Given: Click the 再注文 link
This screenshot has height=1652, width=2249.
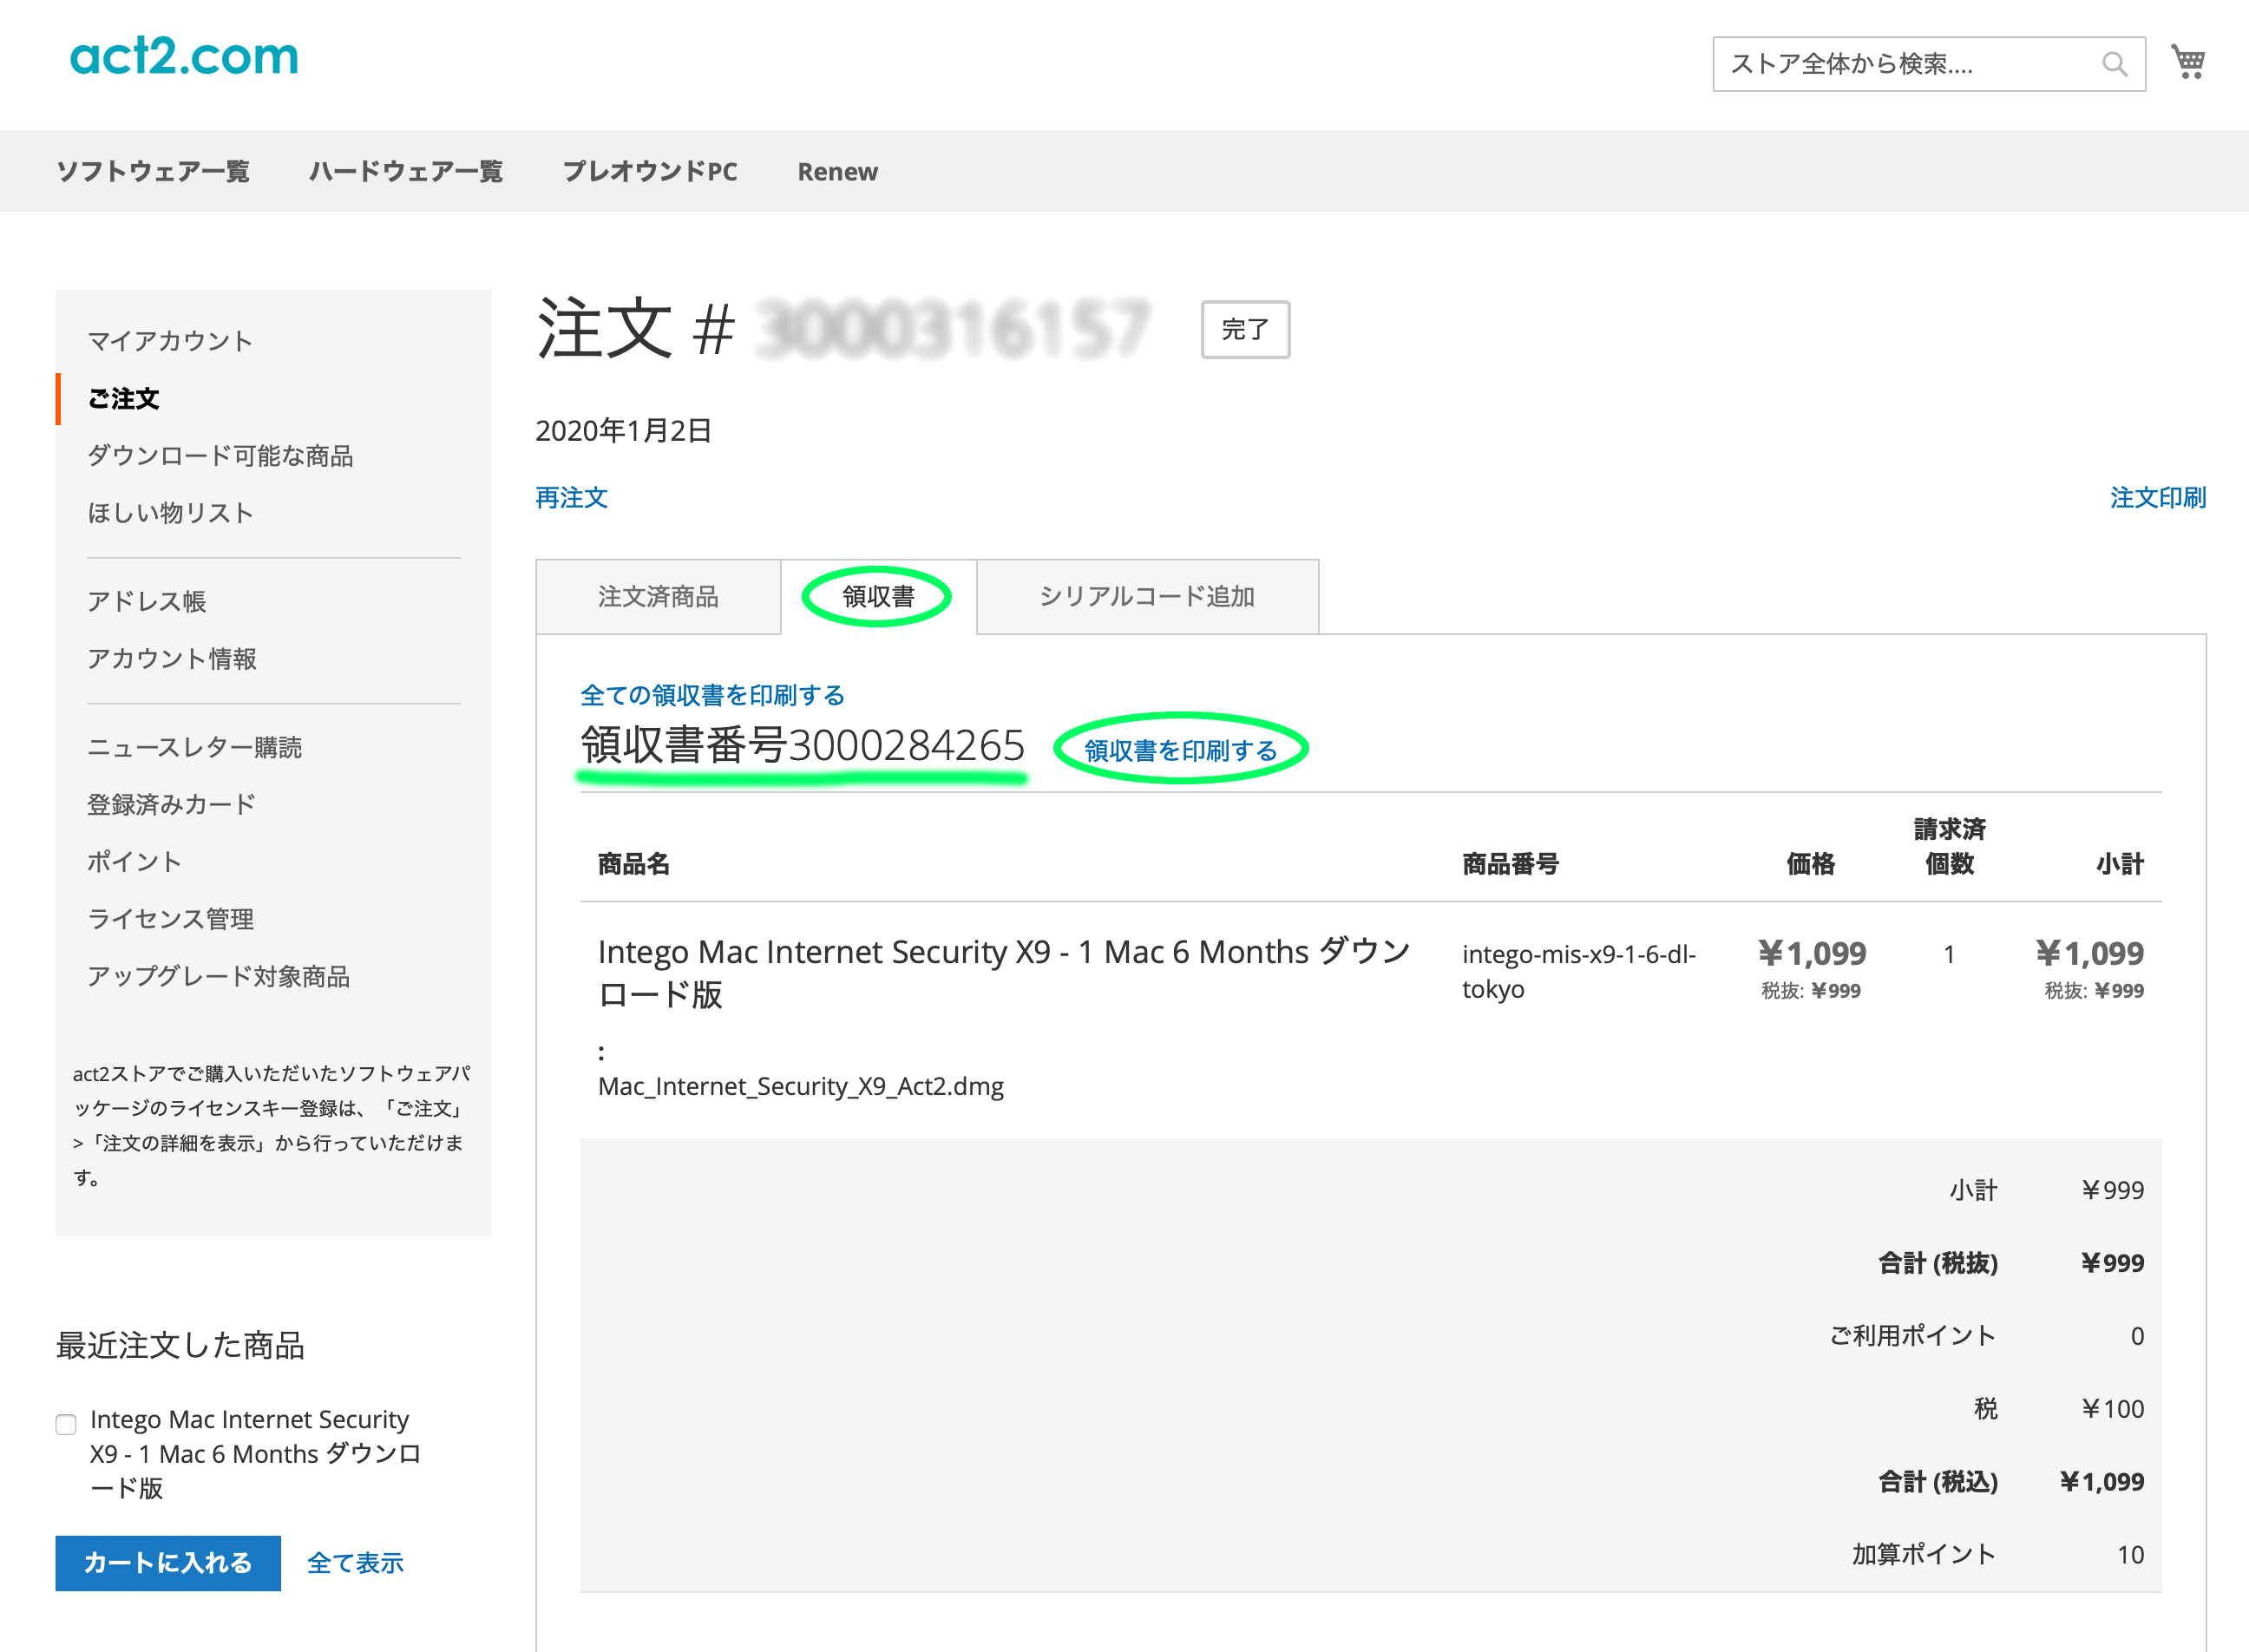Looking at the screenshot, I should click(572, 497).
